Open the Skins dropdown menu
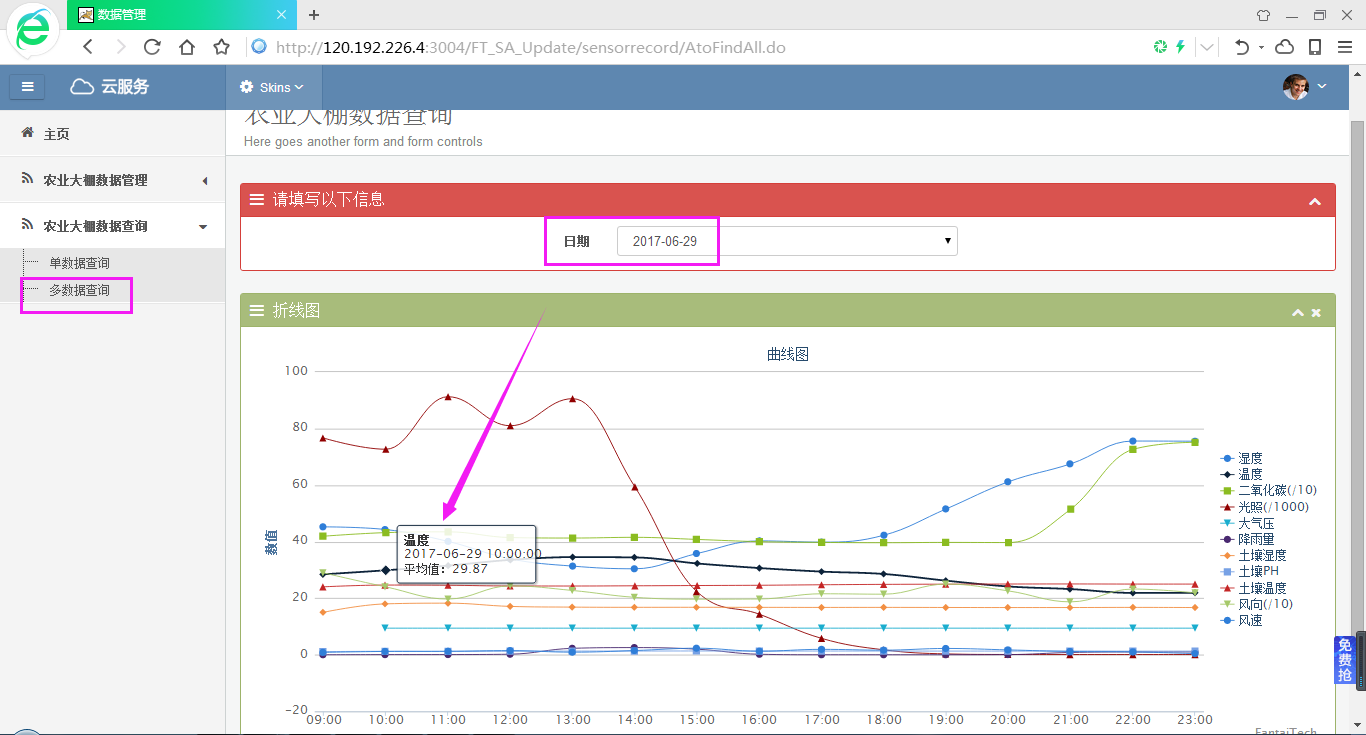 [272, 88]
